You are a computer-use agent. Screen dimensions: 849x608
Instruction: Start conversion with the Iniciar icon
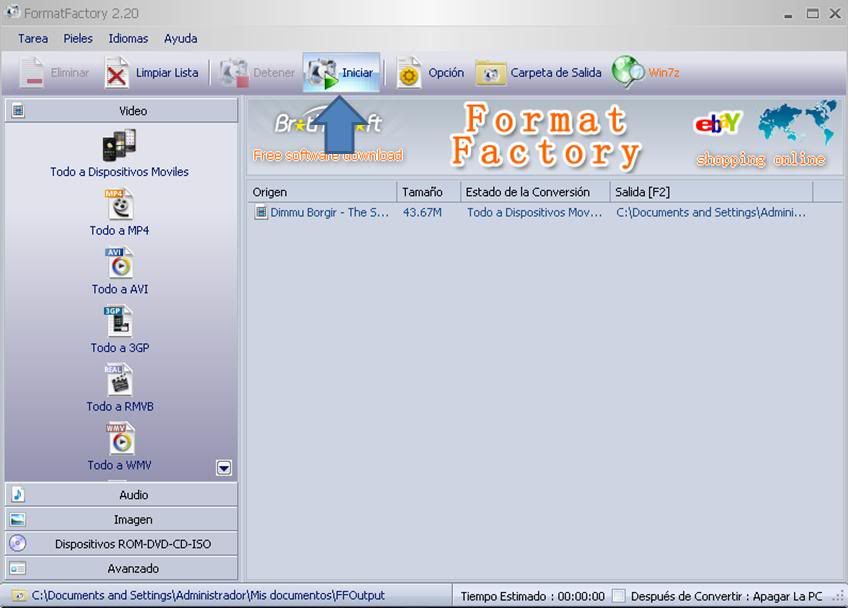322,73
